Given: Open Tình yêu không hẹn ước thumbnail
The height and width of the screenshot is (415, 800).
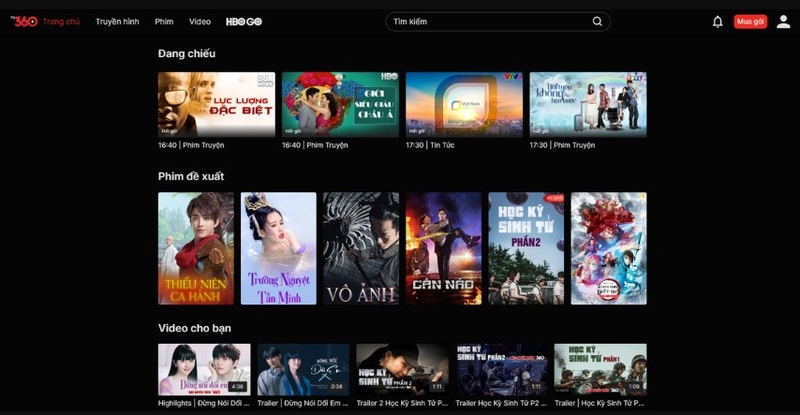Looking at the screenshot, I should [x=588, y=105].
